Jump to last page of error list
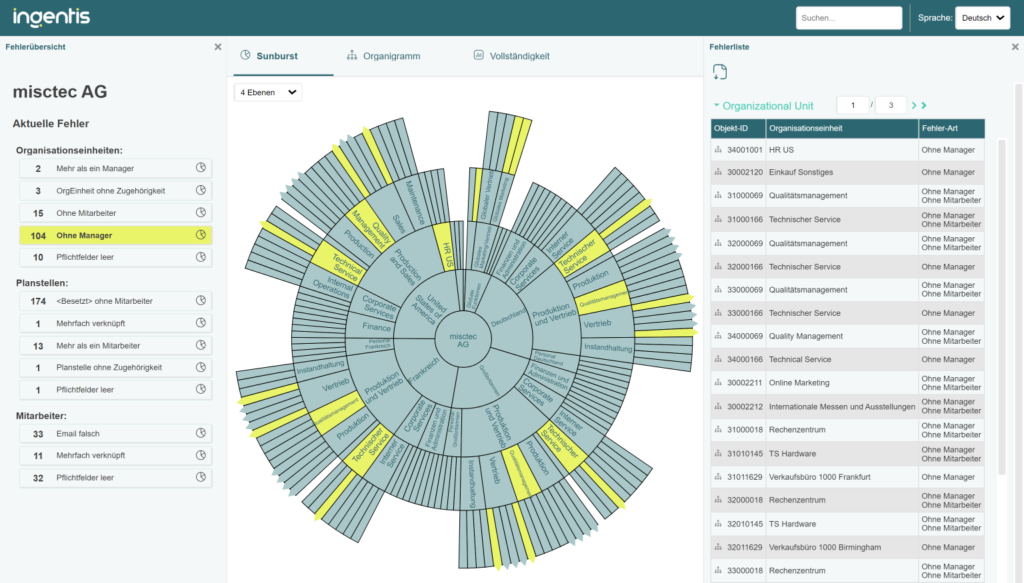 click(924, 105)
